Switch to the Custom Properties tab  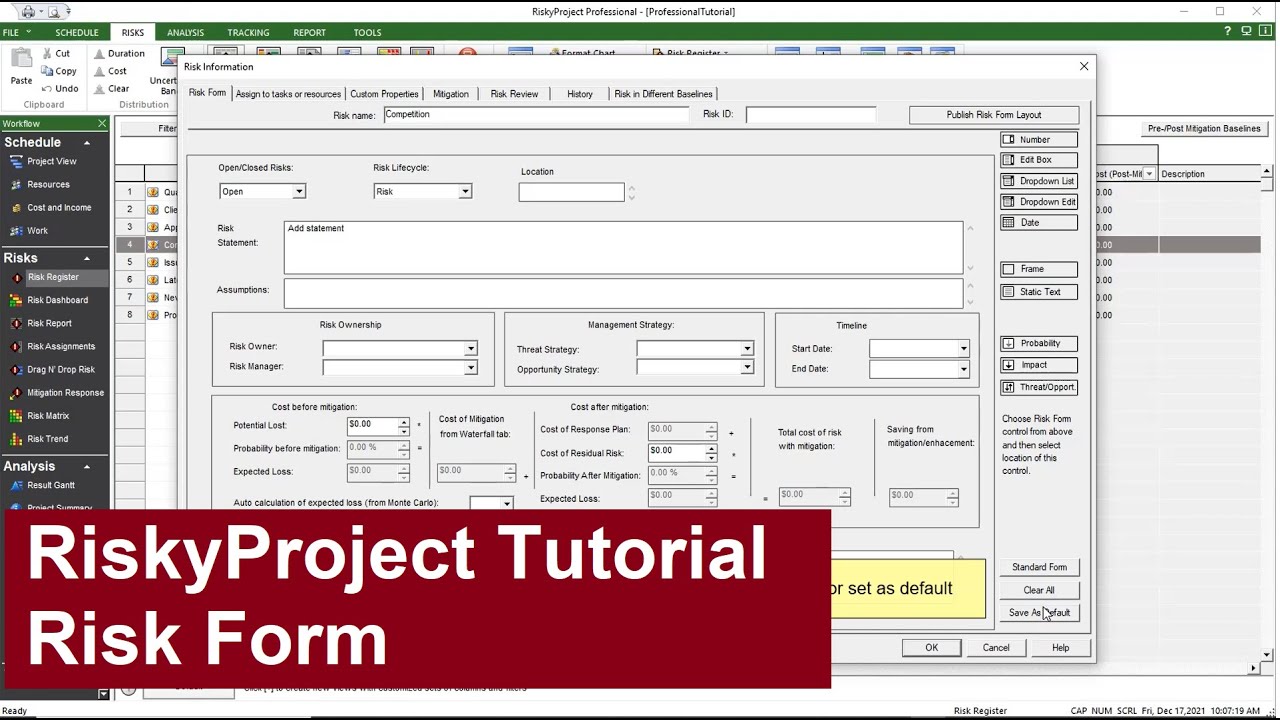pos(384,94)
